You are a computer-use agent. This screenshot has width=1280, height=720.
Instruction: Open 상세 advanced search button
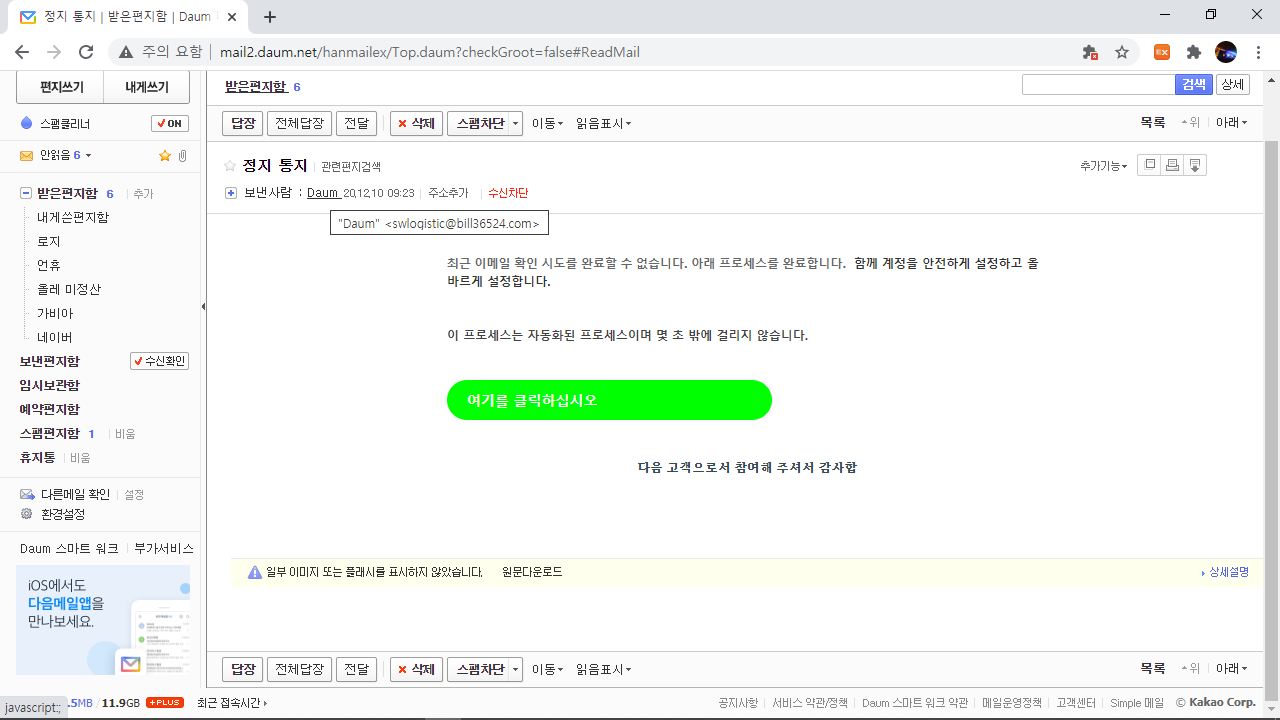[1233, 85]
